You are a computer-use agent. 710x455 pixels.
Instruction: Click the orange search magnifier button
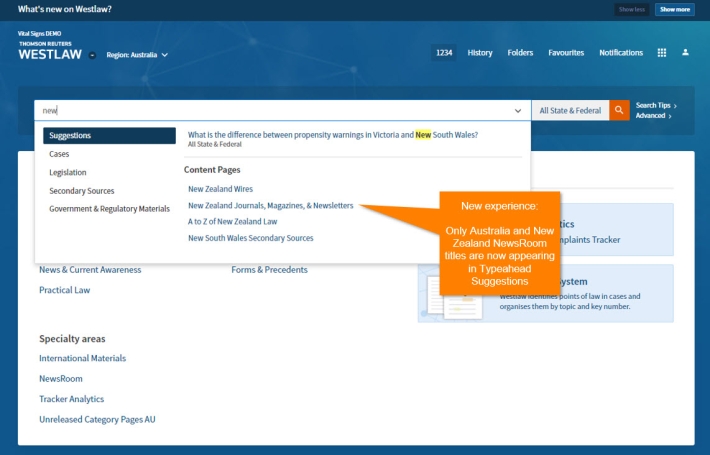[x=619, y=110]
